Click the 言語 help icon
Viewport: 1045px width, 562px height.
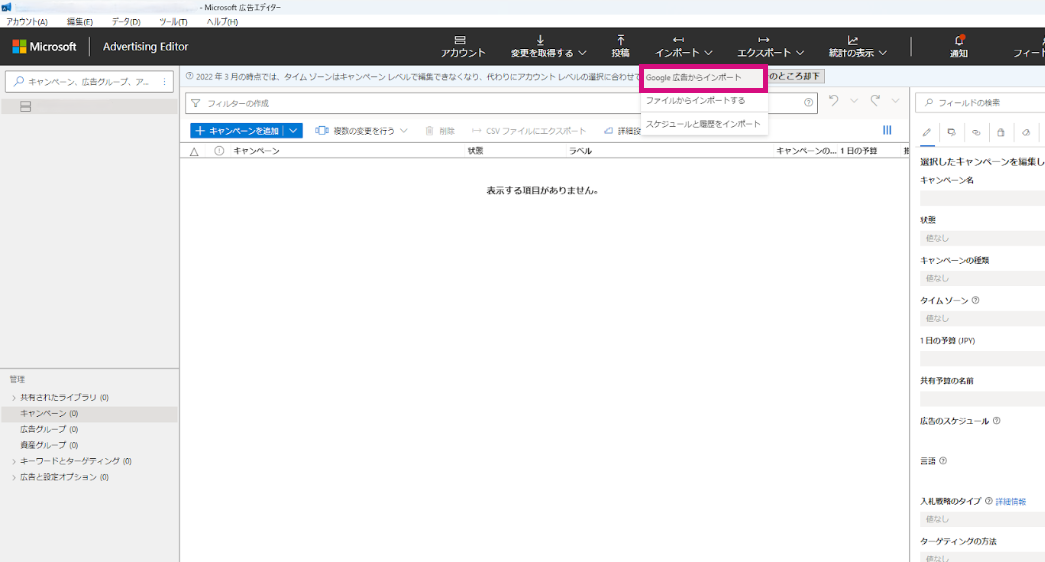click(943, 461)
